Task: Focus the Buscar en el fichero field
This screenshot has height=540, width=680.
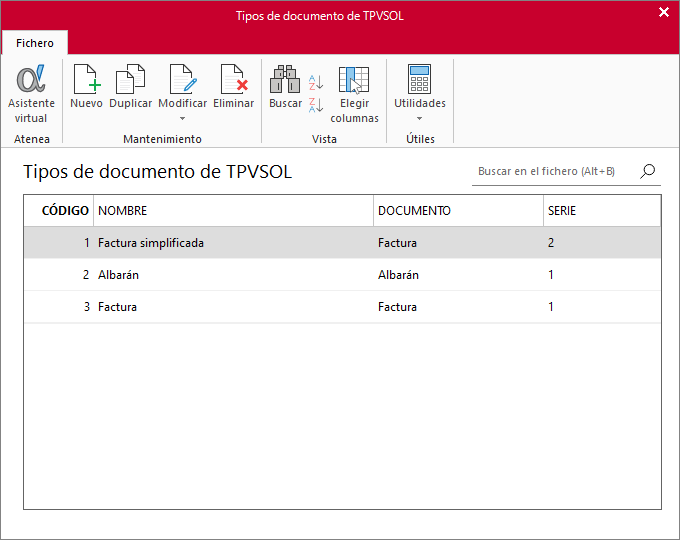Action: 555,171
